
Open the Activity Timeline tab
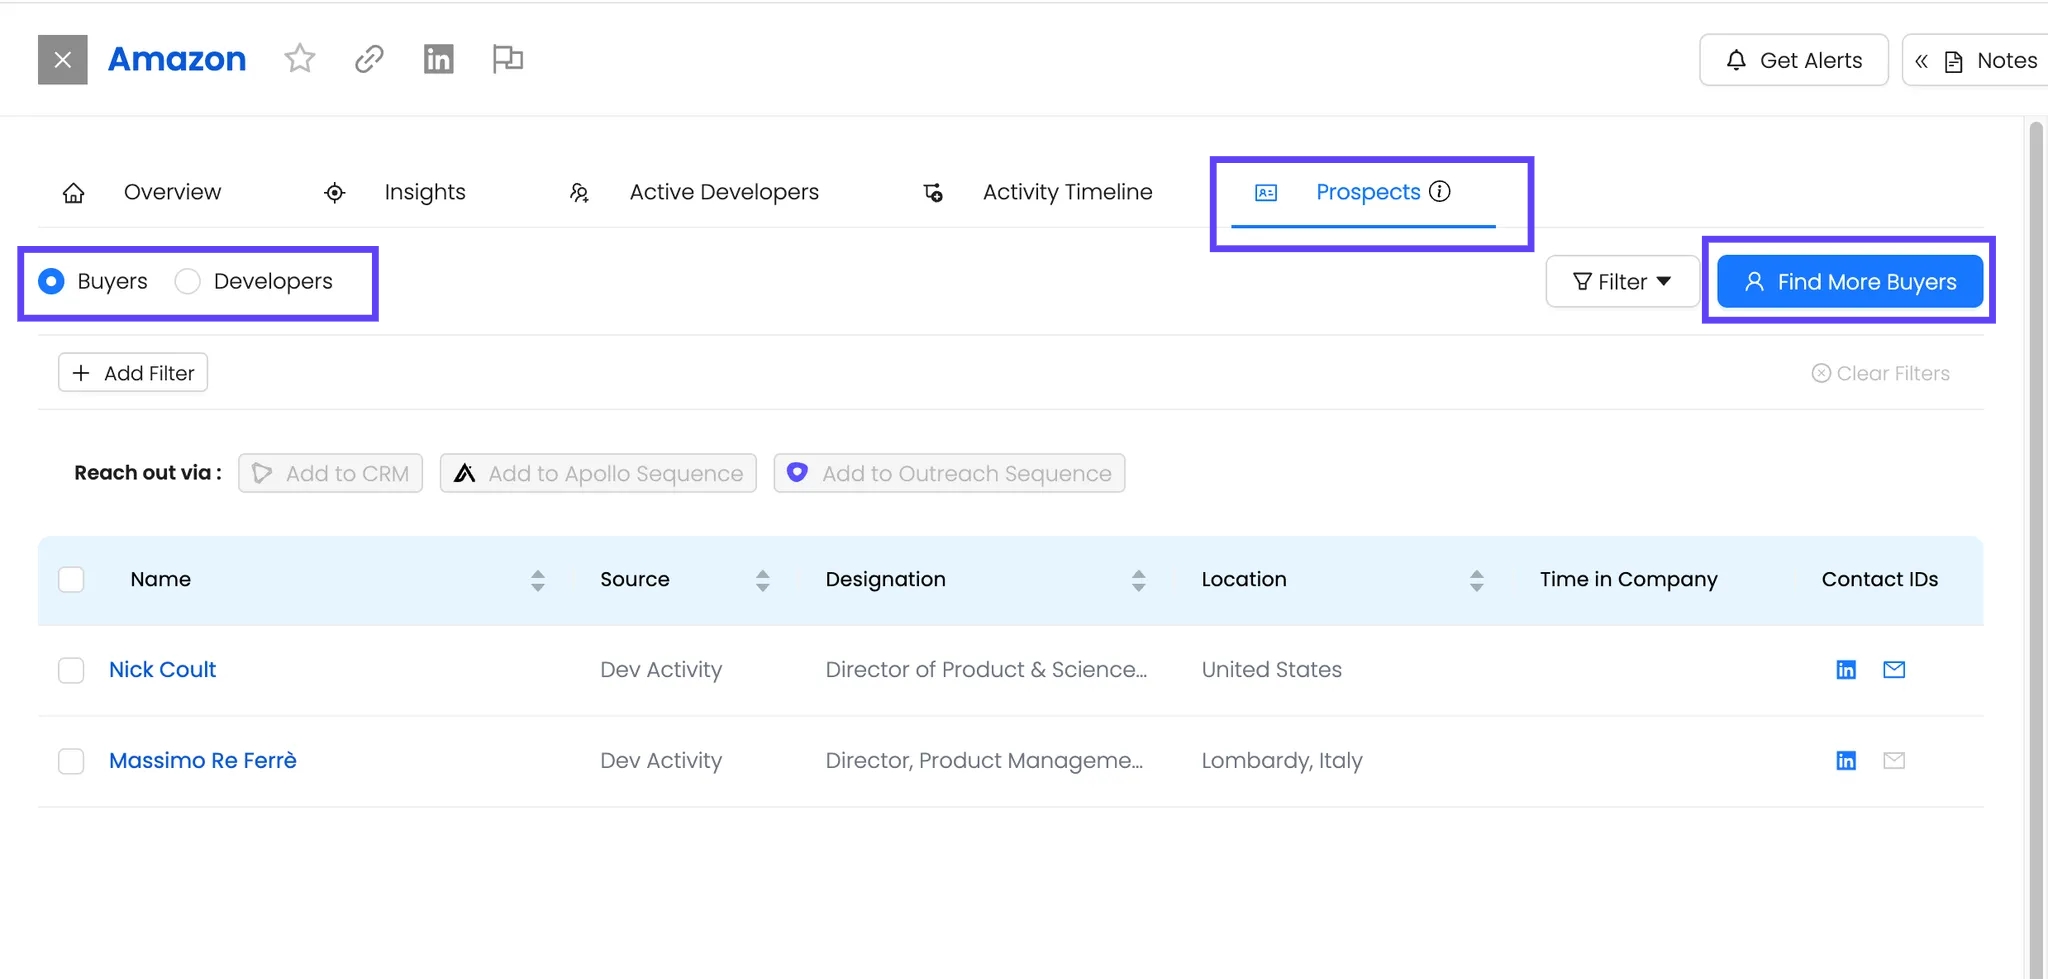coord(1067,192)
